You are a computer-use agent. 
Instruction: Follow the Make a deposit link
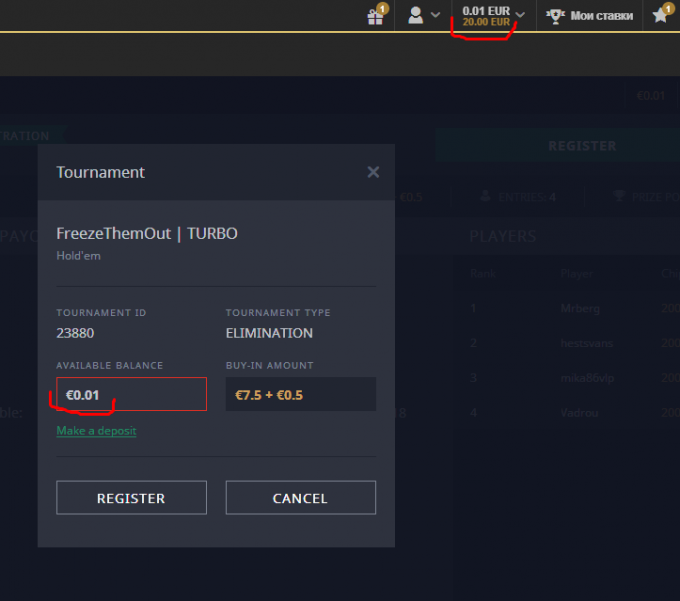(96, 431)
